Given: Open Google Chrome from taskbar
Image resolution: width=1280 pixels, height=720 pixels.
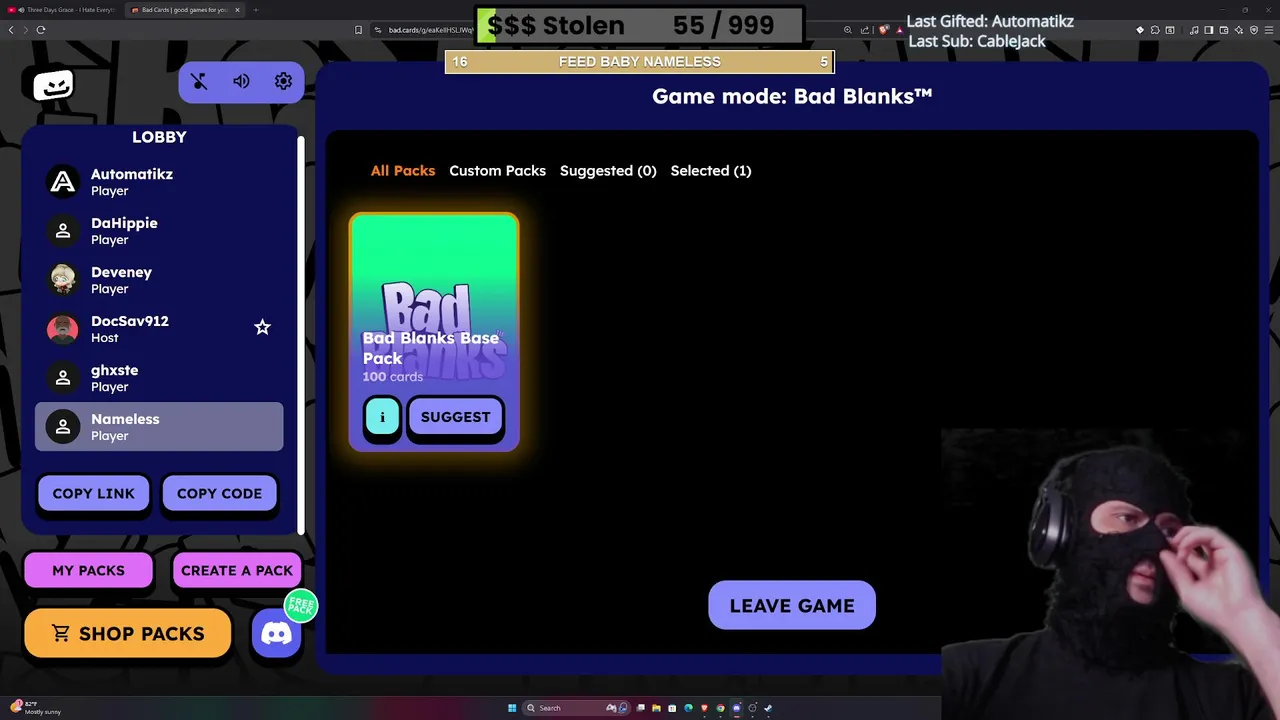Looking at the screenshot, I should tap(720, 708).
